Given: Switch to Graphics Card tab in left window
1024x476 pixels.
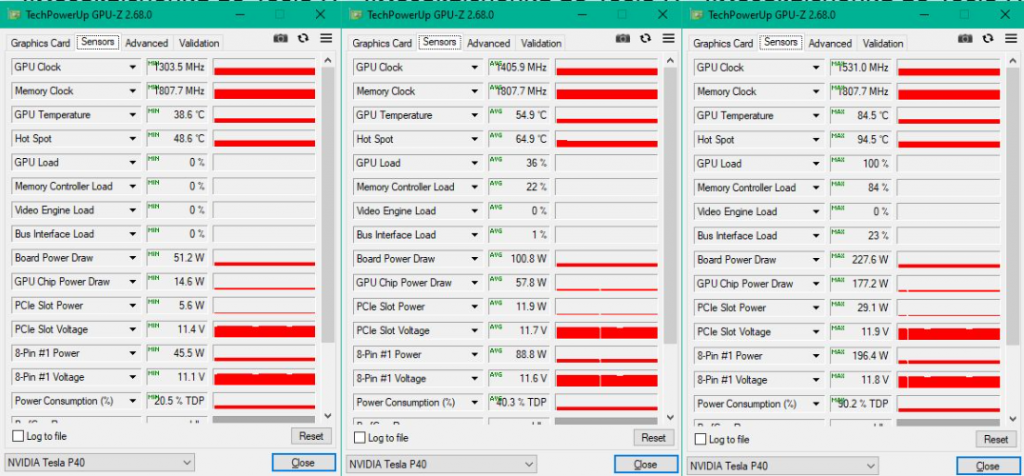Looking at the screenshot, I should tap(40, 43).
